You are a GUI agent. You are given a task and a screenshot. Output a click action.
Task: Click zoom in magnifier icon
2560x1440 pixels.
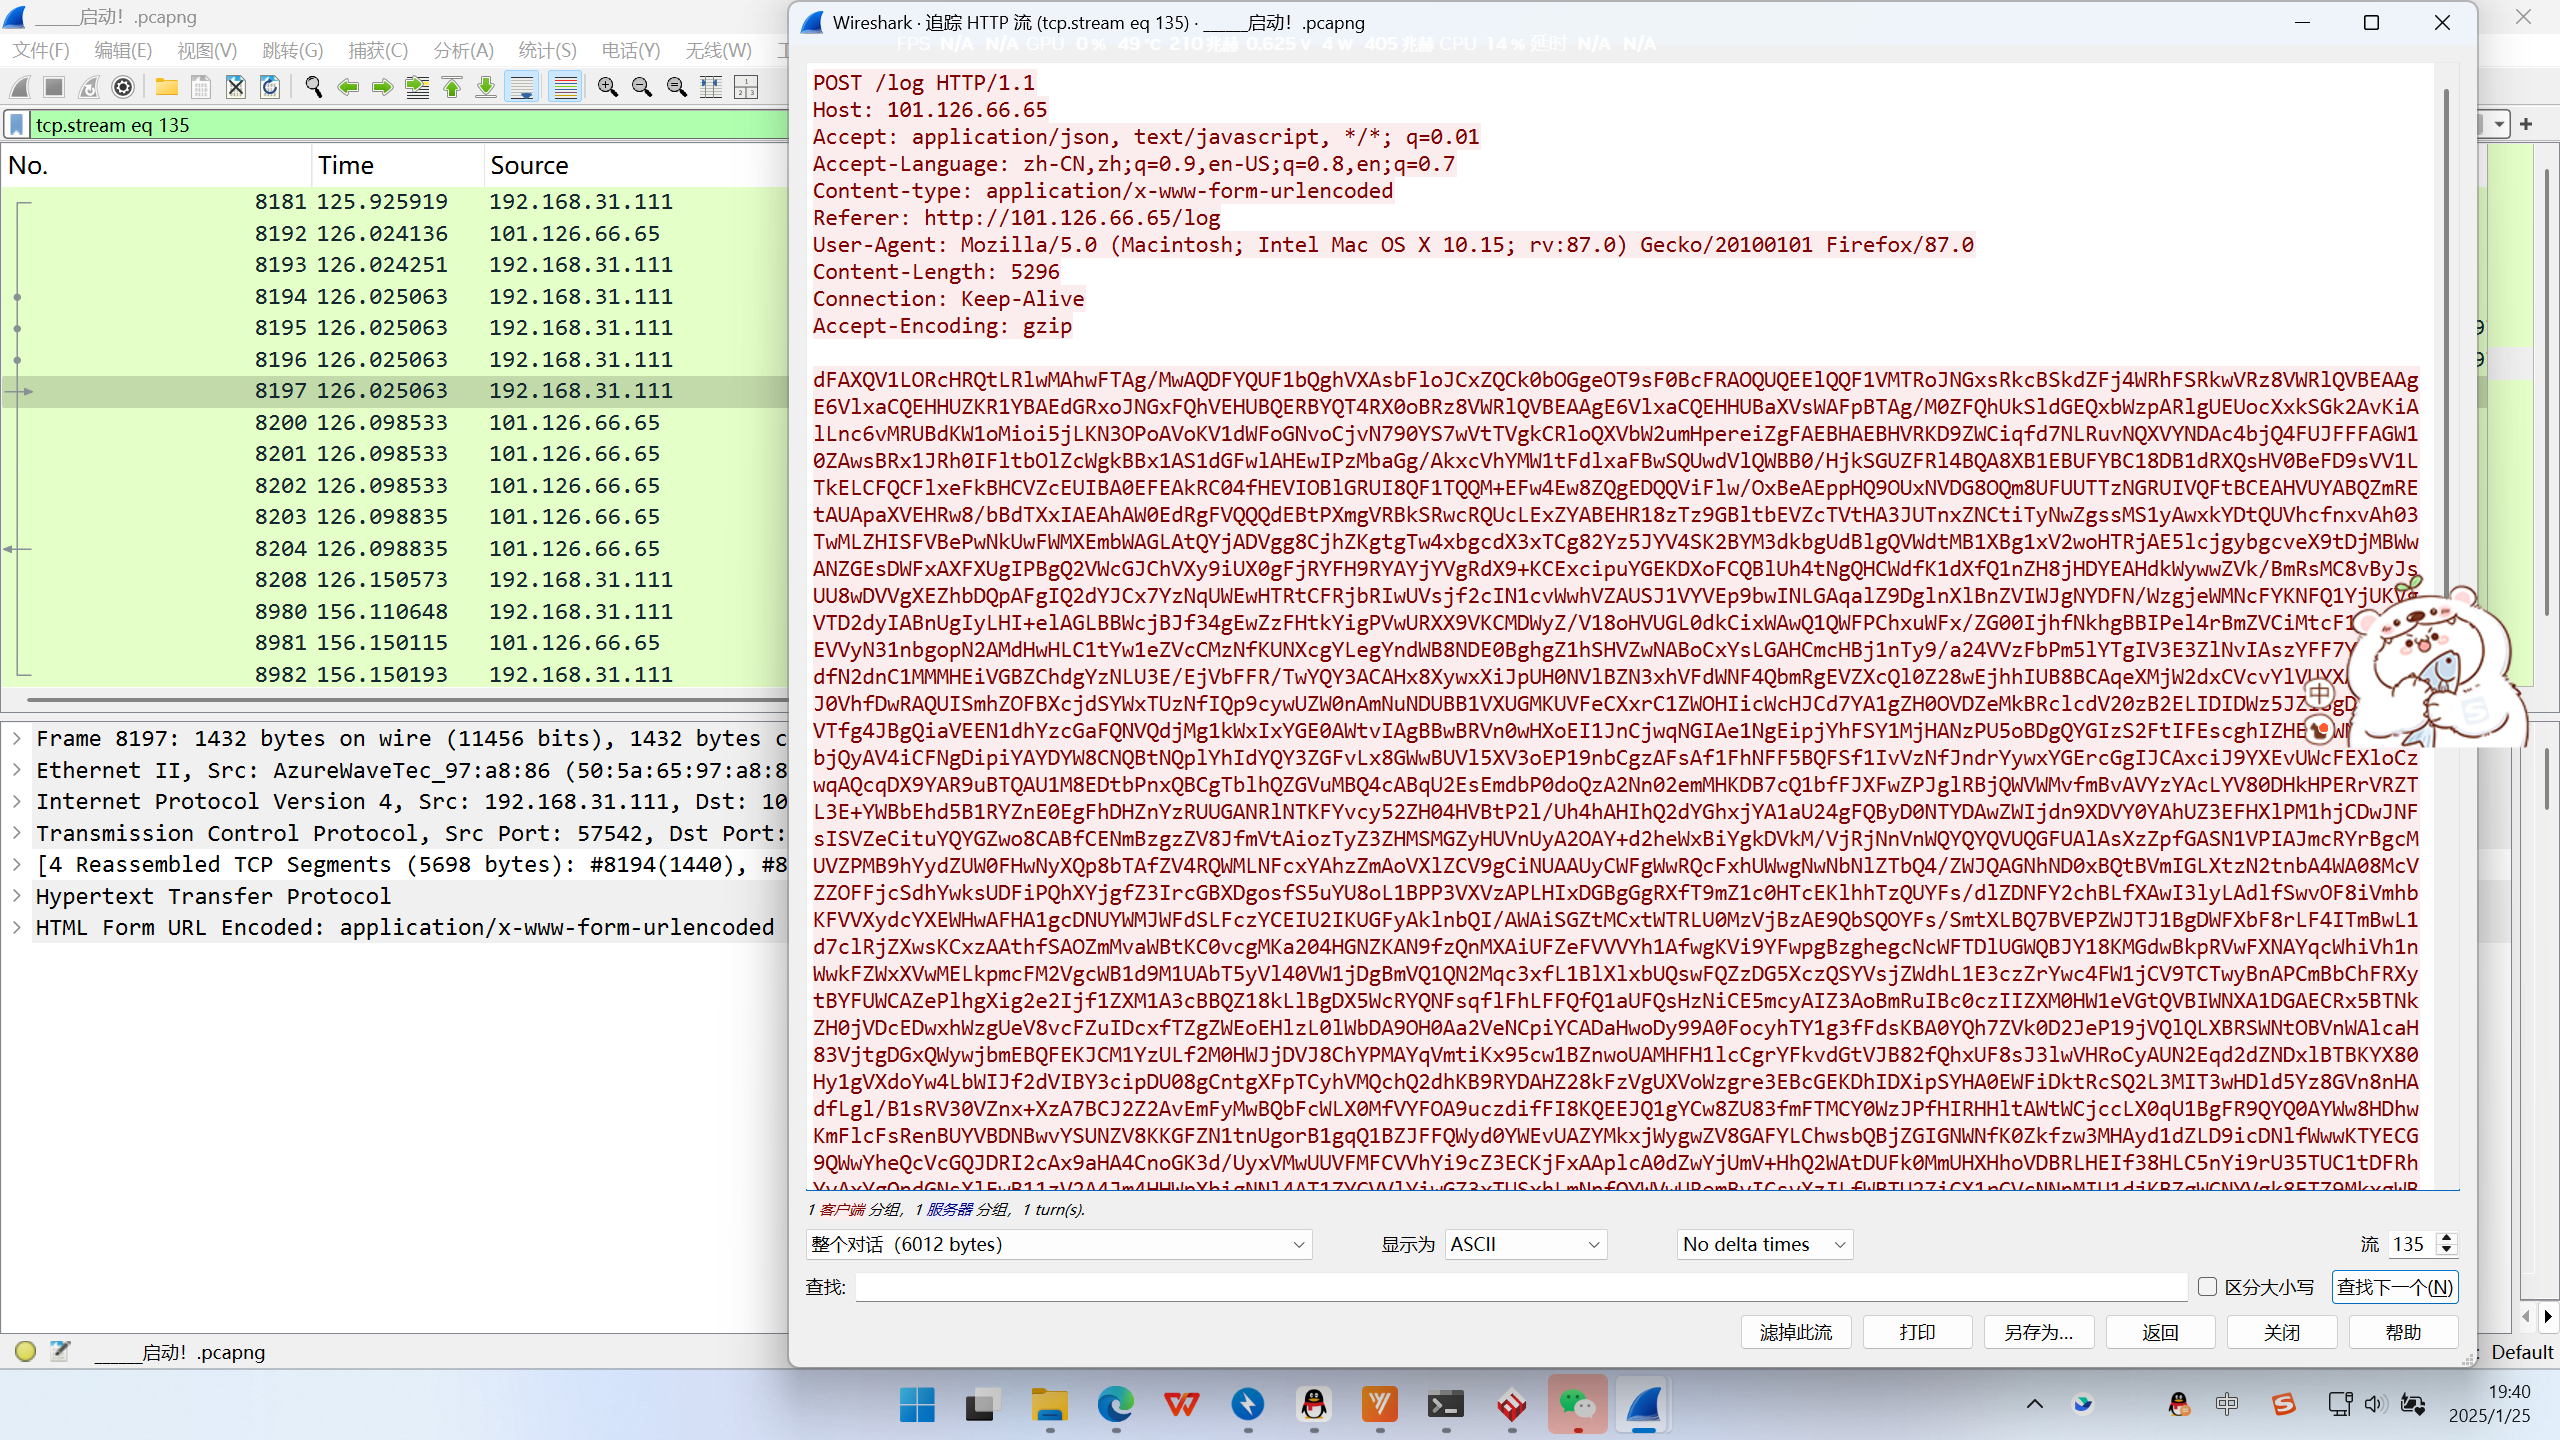point(607,88)
